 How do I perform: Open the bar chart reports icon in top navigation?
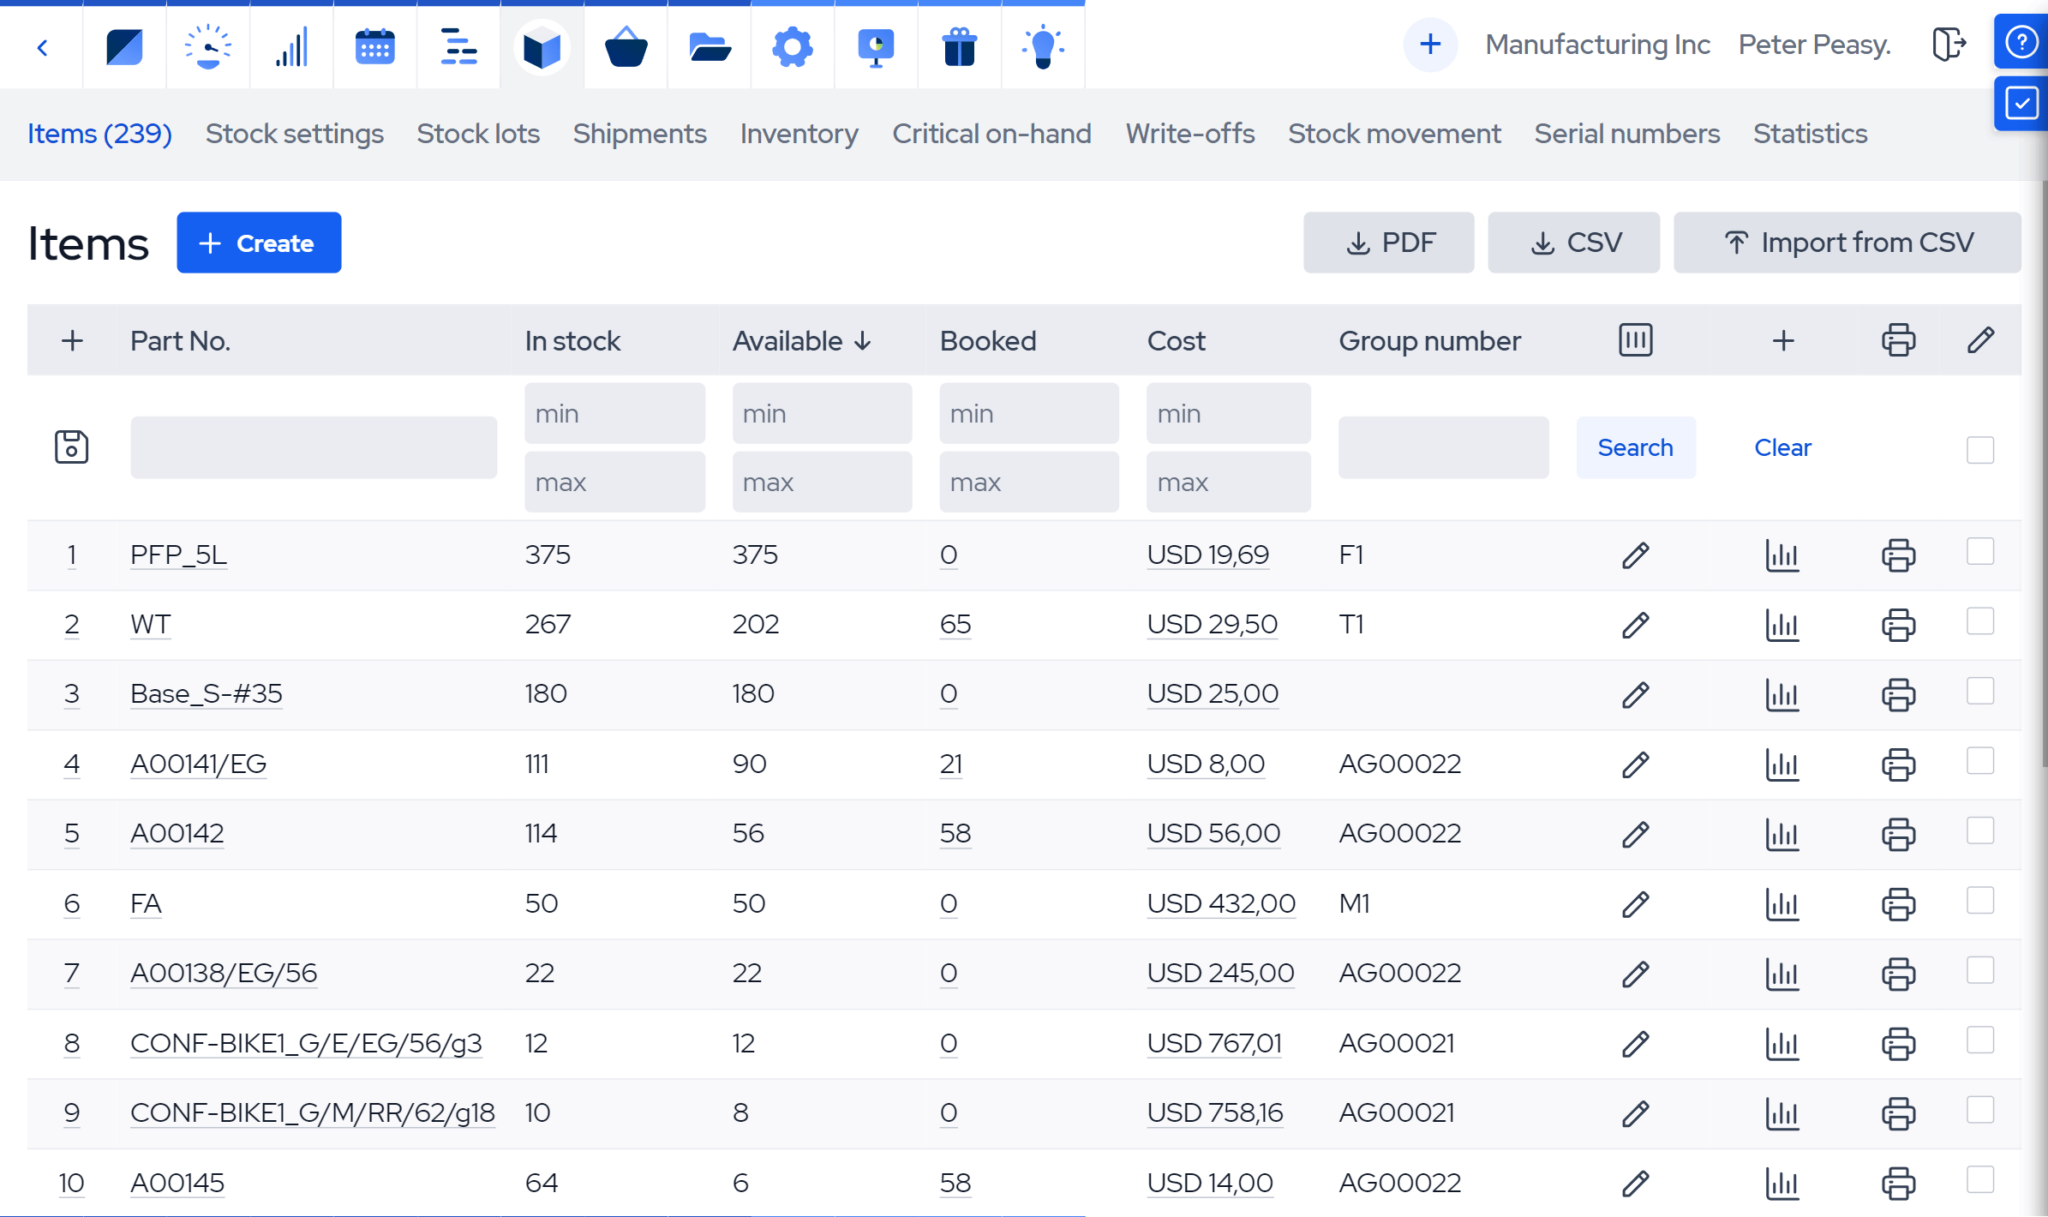(x=291, y=46)
